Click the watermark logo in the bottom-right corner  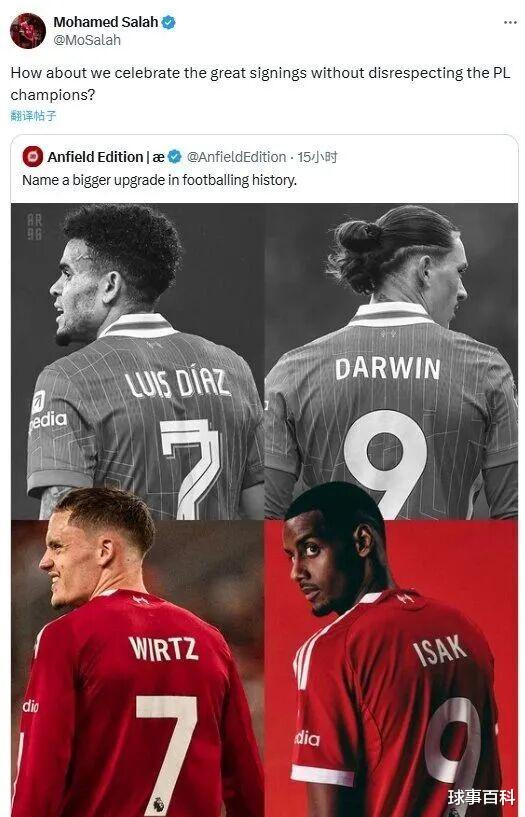[x=481, y=797]
